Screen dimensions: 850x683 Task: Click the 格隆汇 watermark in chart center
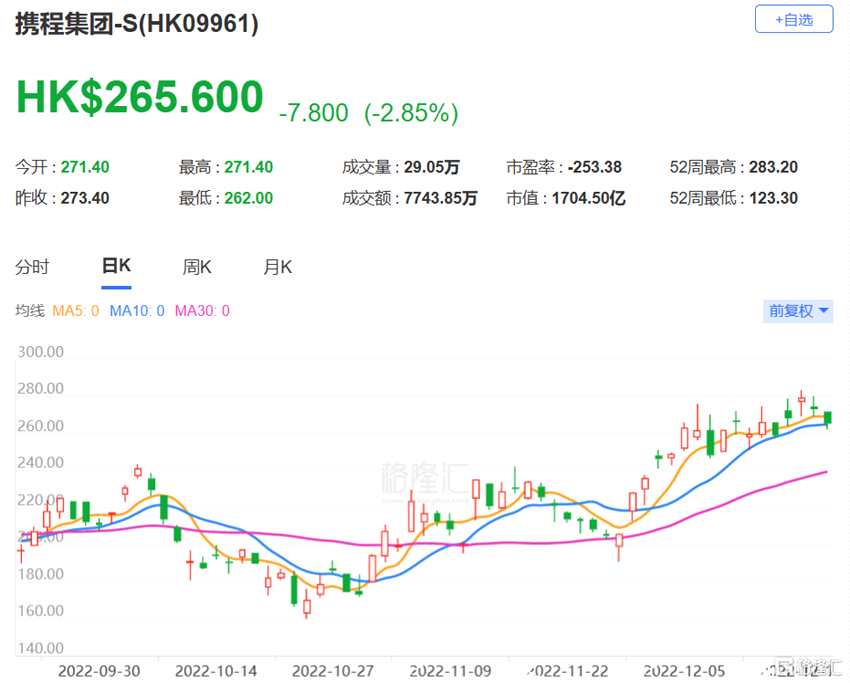(x=418, y=478)
